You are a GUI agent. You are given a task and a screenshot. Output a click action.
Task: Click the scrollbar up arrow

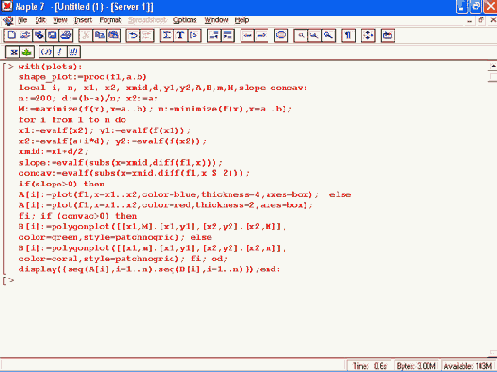tap(493, 66)
